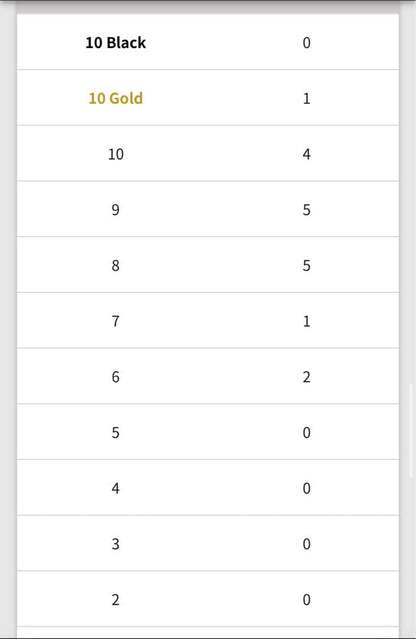Click the grade 6 row label

(115, 377)
